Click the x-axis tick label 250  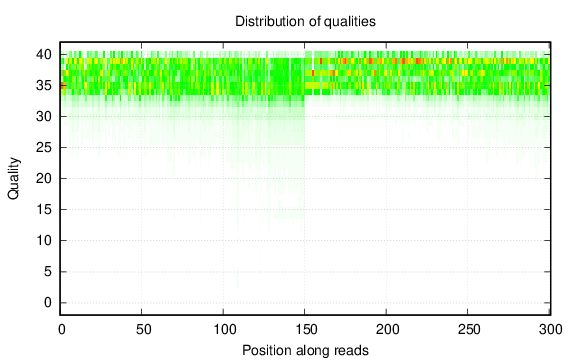pyautogui.click(x=469, y=330)
